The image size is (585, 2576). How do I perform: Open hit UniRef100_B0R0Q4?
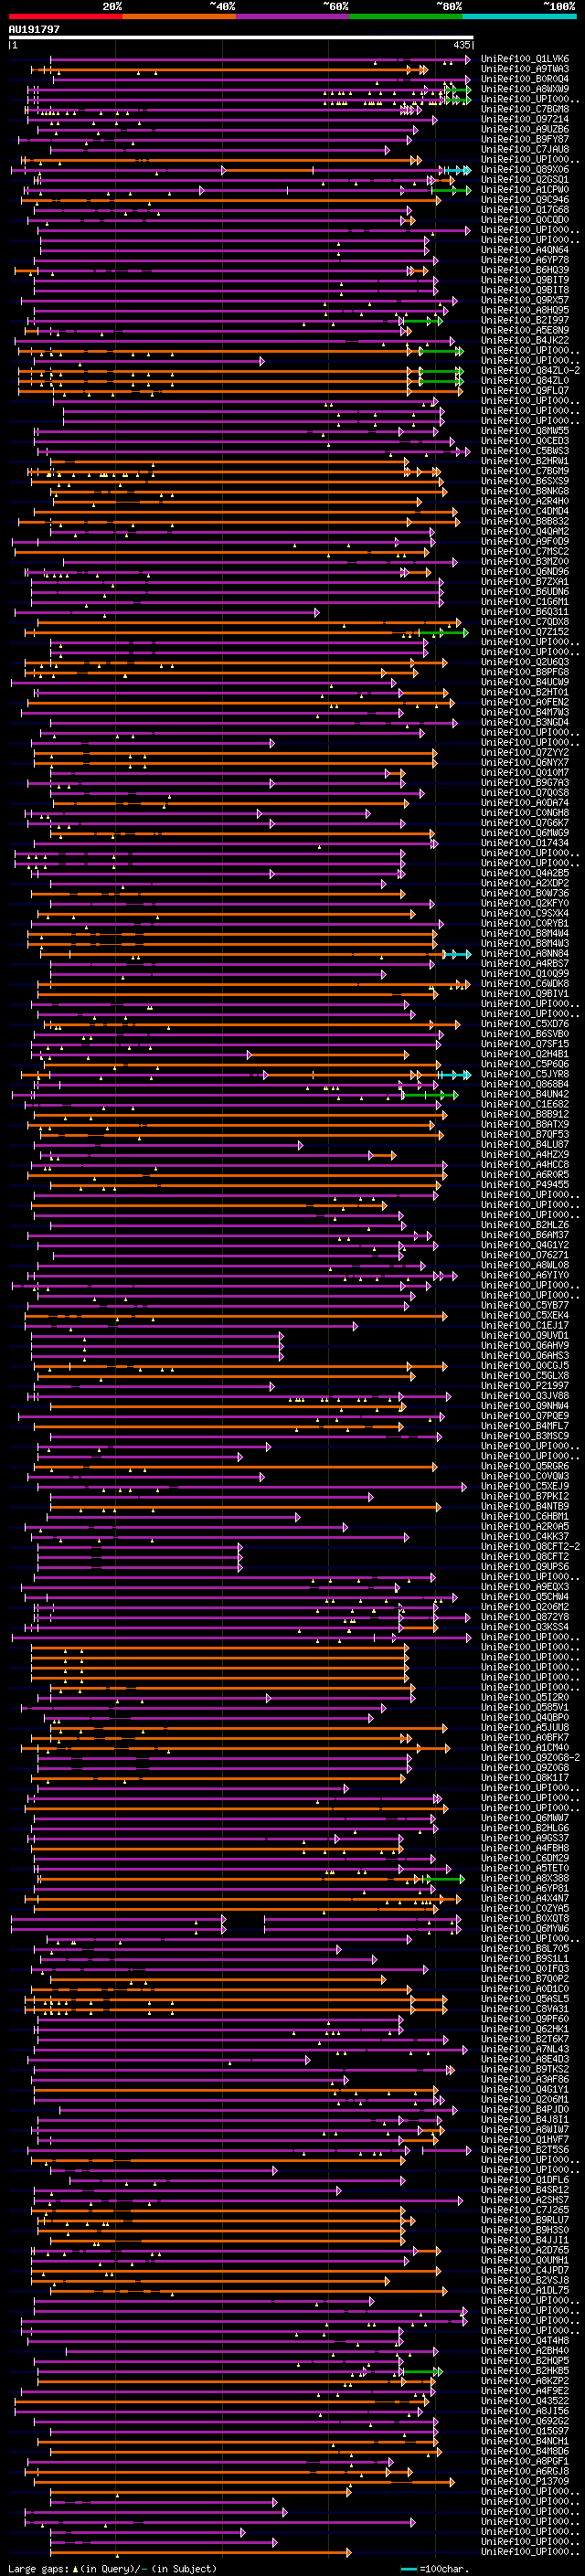(x=525, y=79)
